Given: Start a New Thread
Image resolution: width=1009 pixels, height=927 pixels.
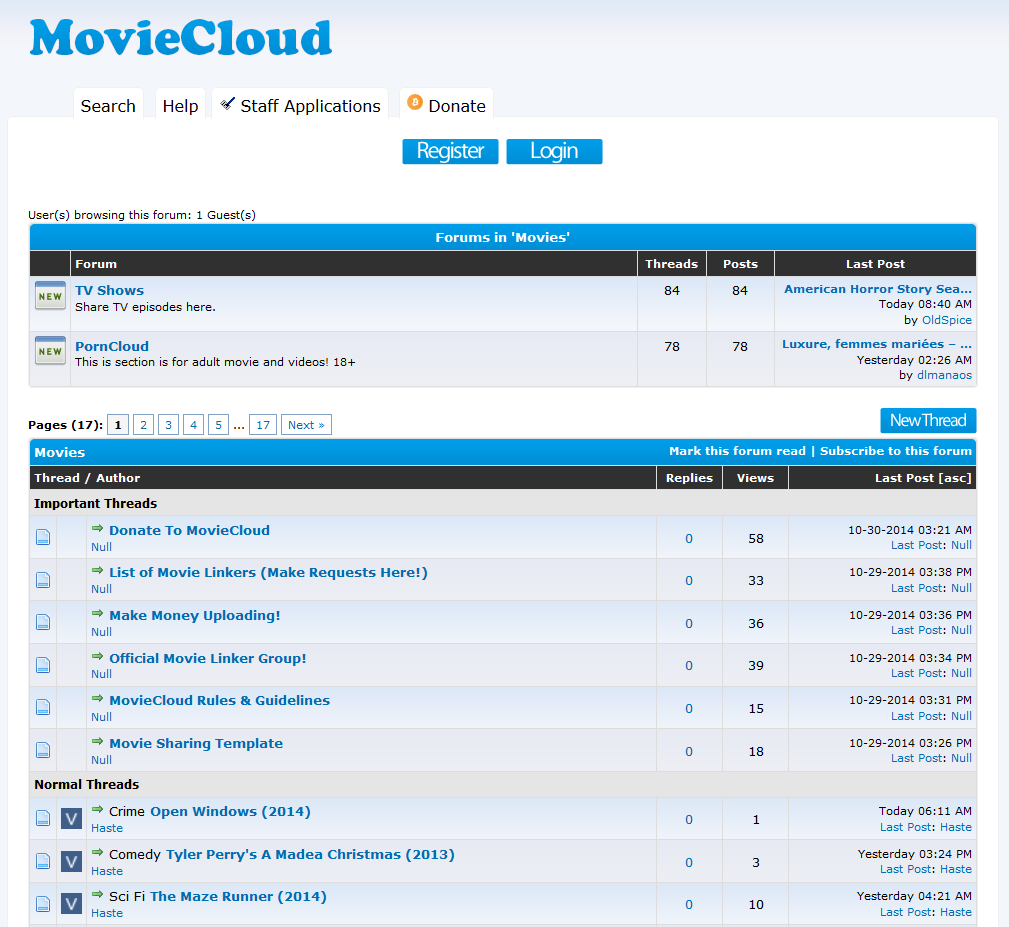Looking at the screenshot, I should point(928,421).
